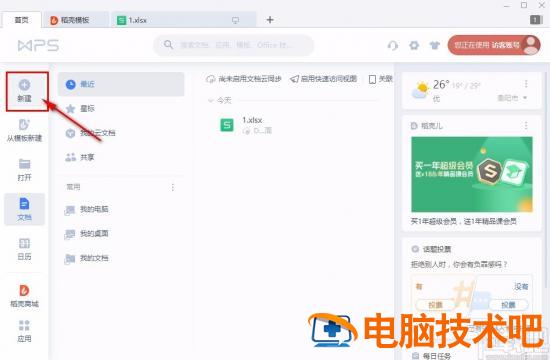Open more options next to 常用

pyautogui.click(x=173, y=187)
